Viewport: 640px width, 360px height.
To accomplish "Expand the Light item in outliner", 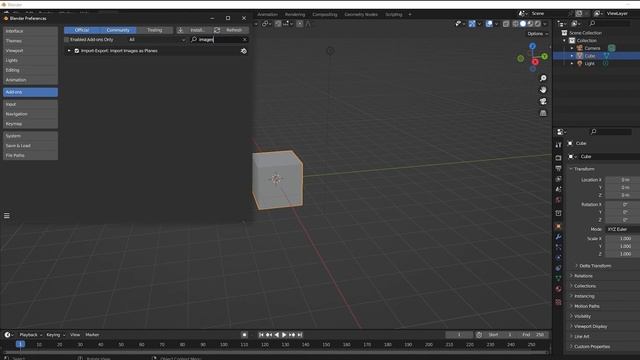I will point(572,64).
